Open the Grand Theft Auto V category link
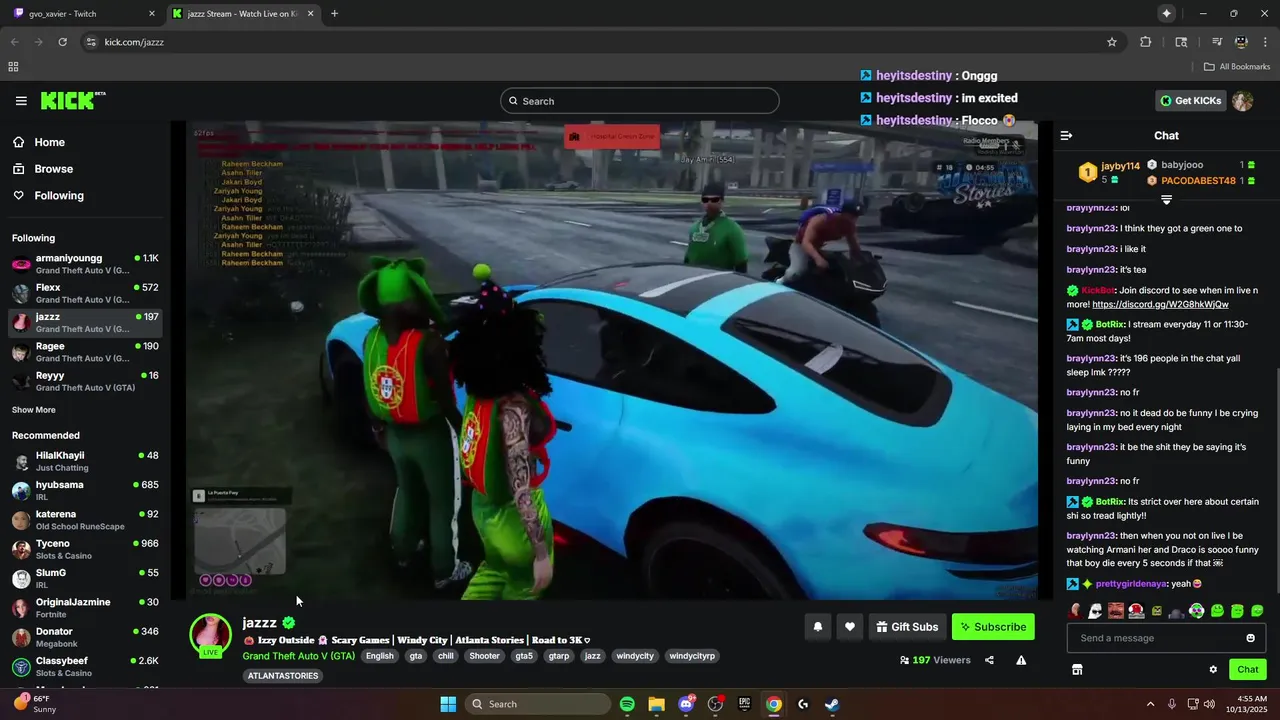The image size is (1280, 720). click(x=298, y=656)
